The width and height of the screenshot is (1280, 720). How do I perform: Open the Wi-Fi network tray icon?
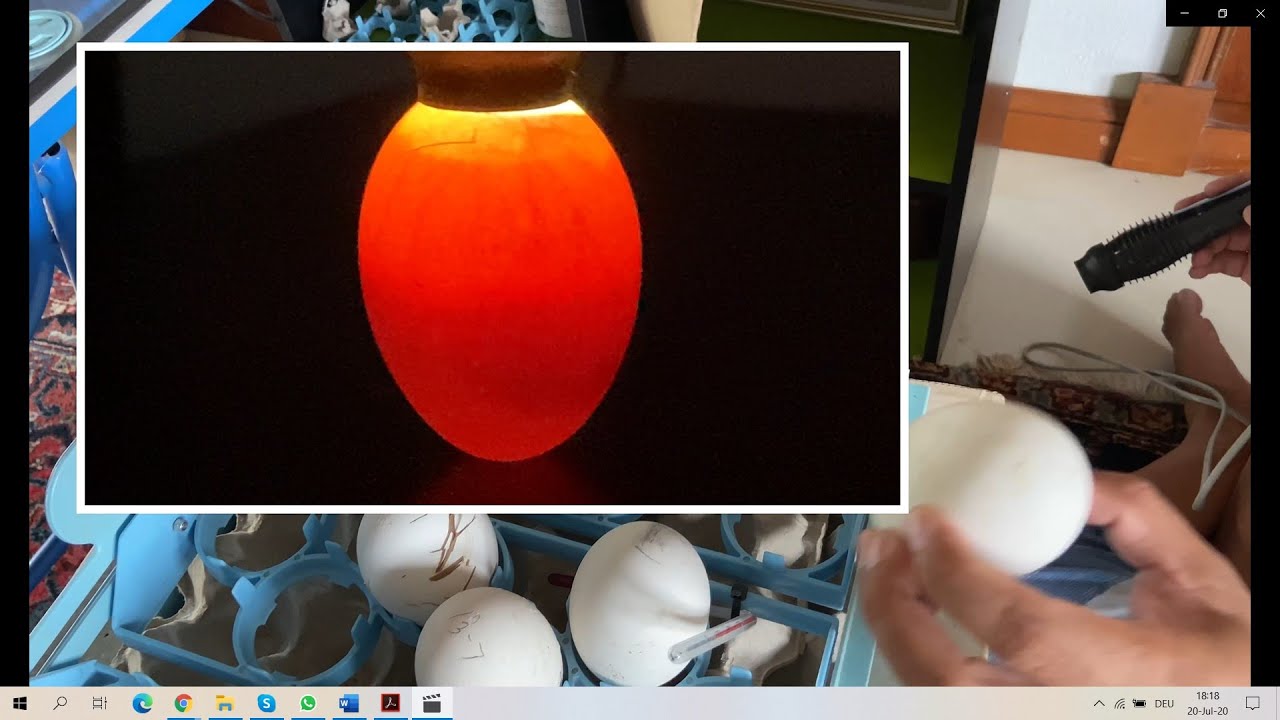[x=1120, y=704]
